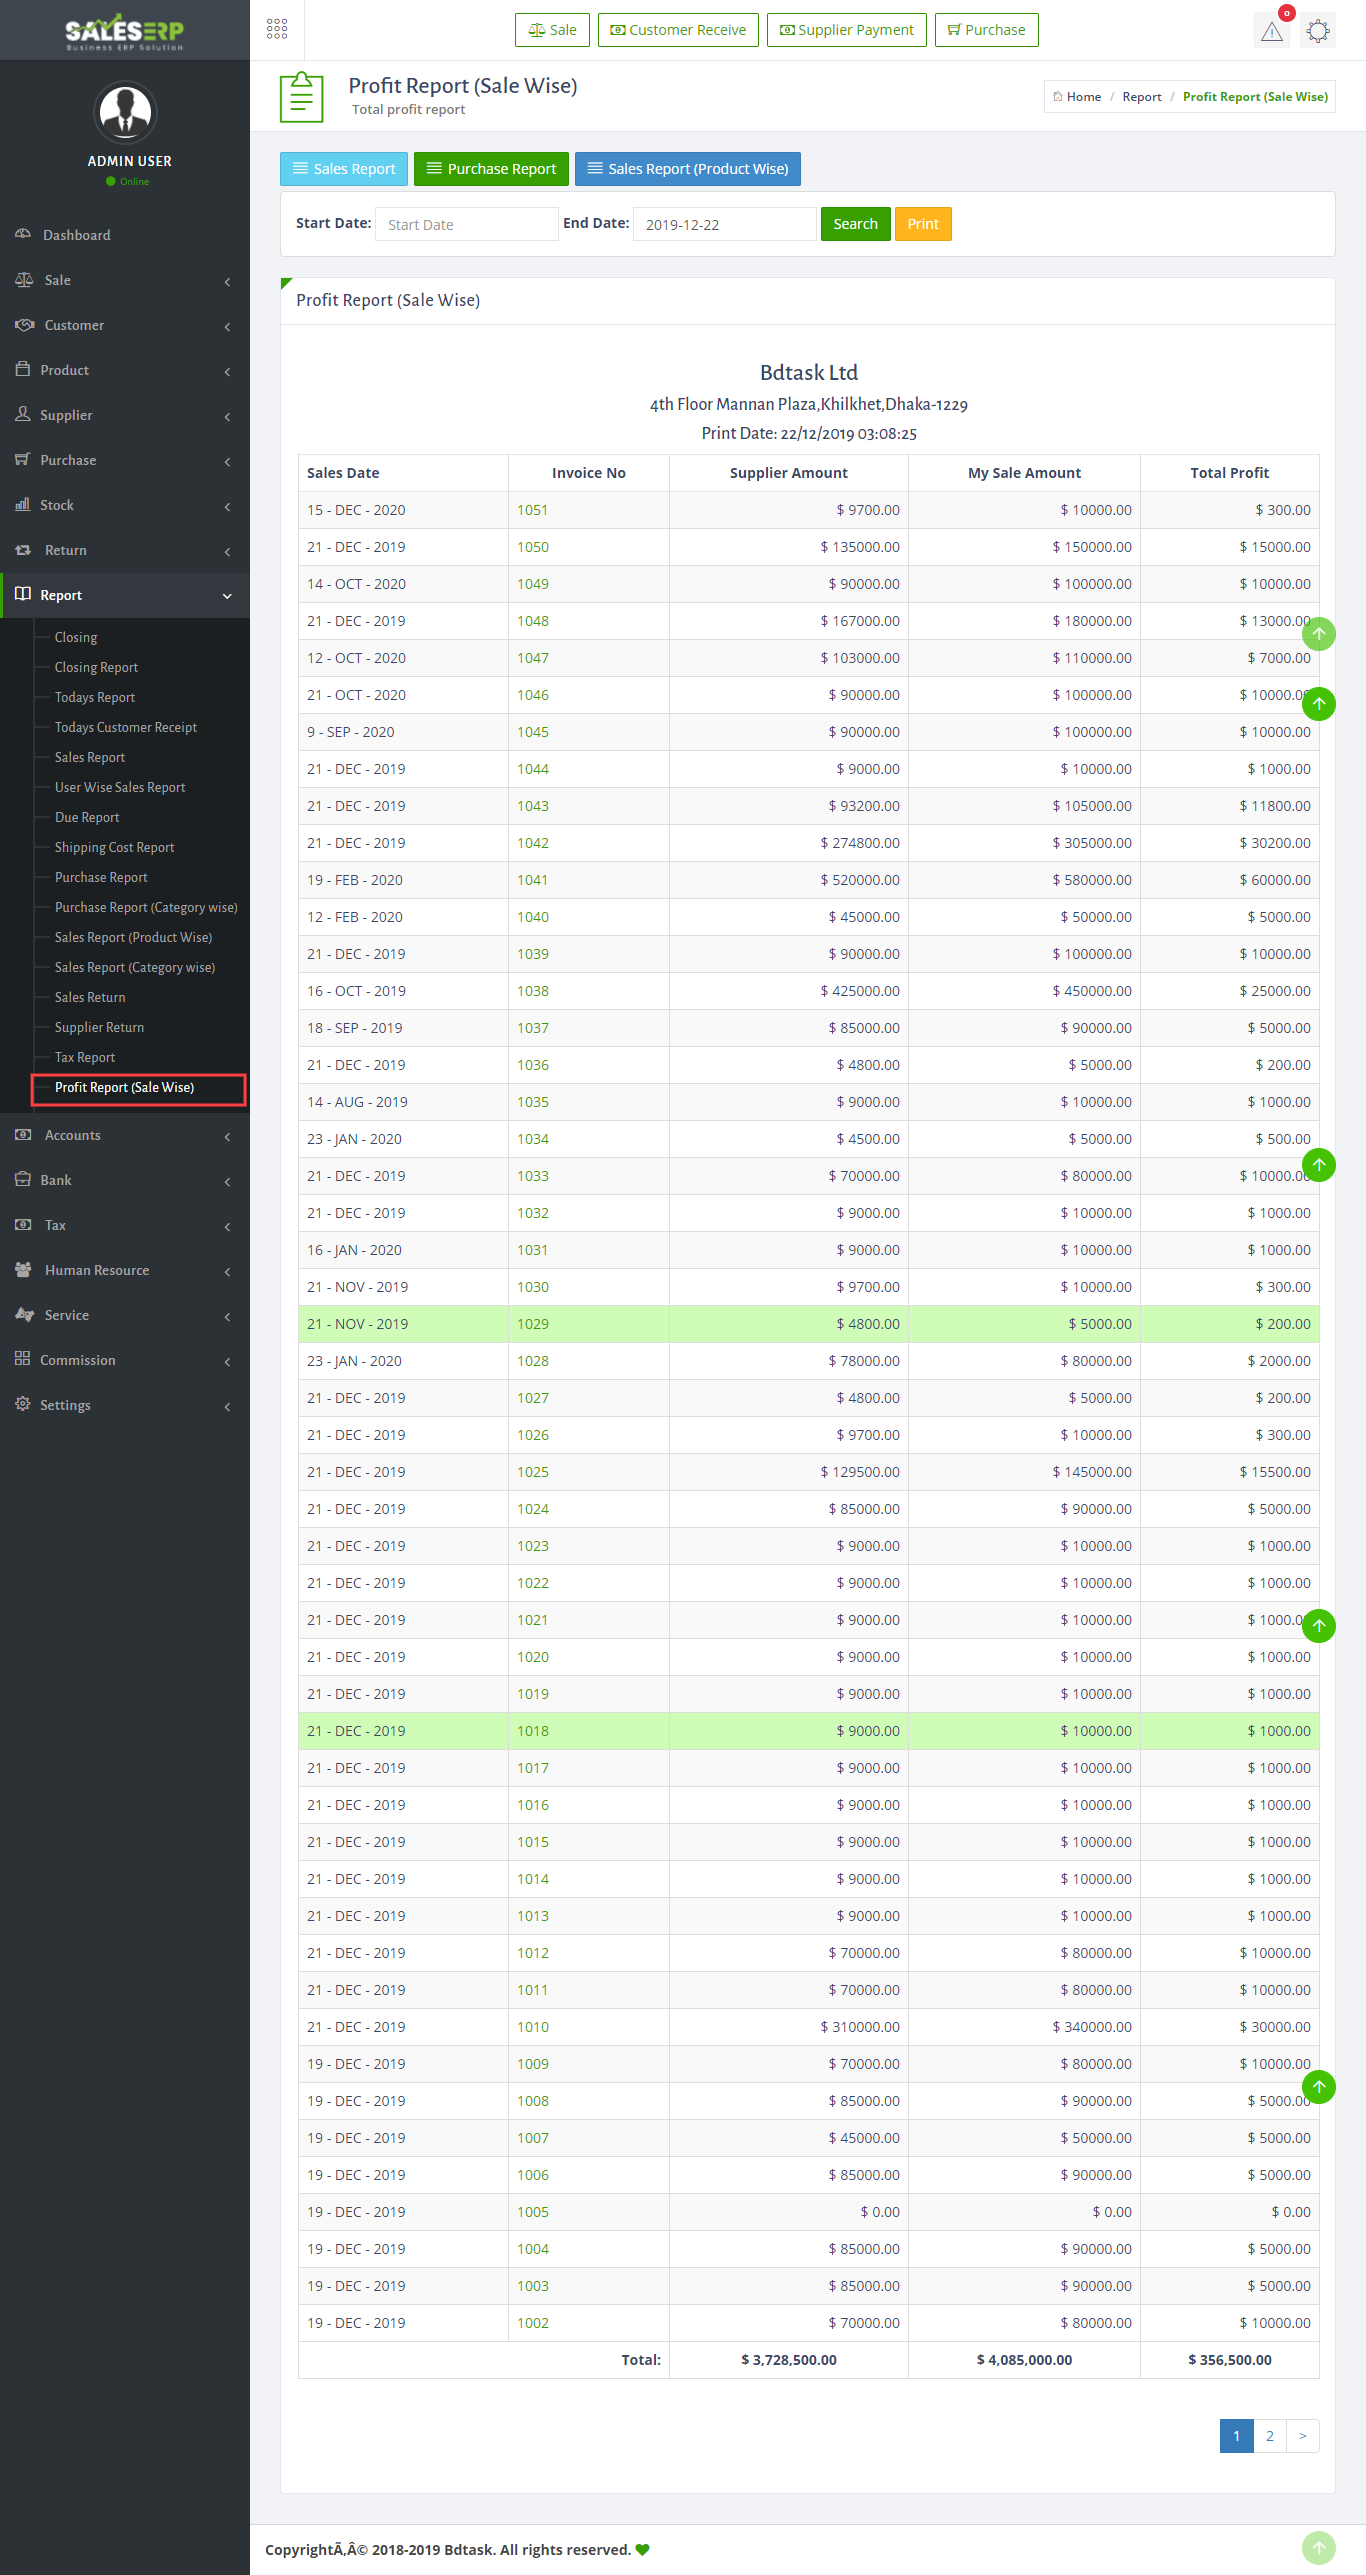
Task: Go to page 2 of results
Action: click(1269, 2435)
